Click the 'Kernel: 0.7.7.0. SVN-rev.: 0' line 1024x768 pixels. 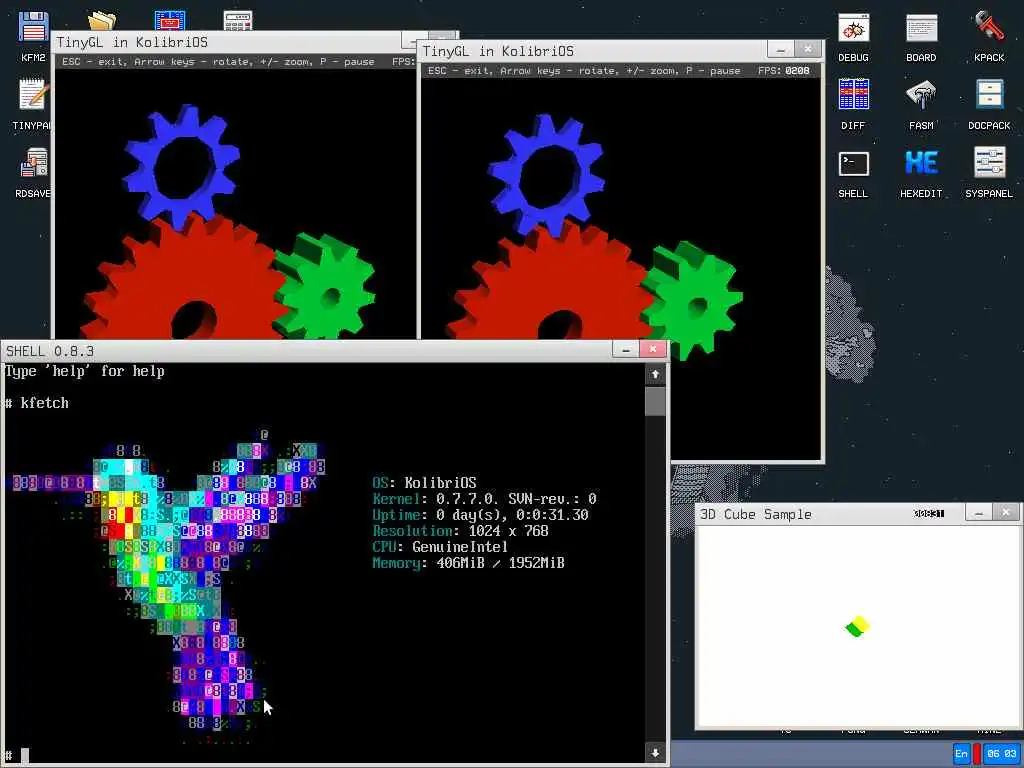[x=484, y=499]
